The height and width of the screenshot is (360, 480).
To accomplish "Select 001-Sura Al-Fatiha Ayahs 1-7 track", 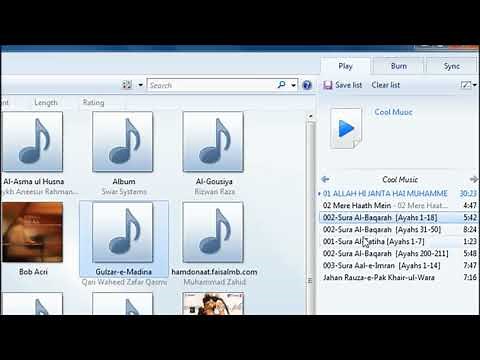I will (399, 241).
